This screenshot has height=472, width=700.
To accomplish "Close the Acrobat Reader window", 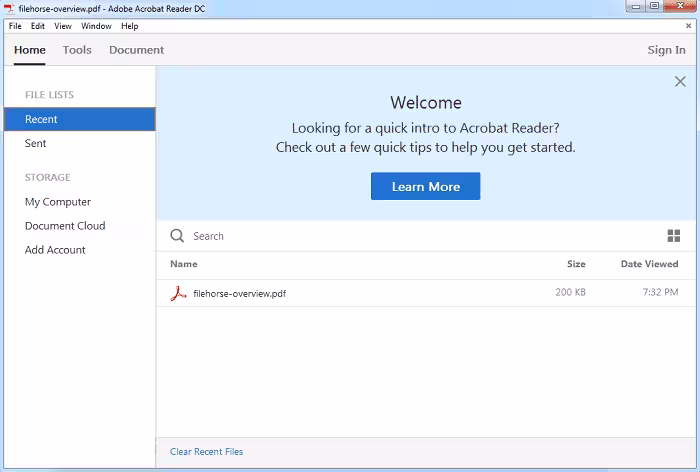I will (680, 6).
